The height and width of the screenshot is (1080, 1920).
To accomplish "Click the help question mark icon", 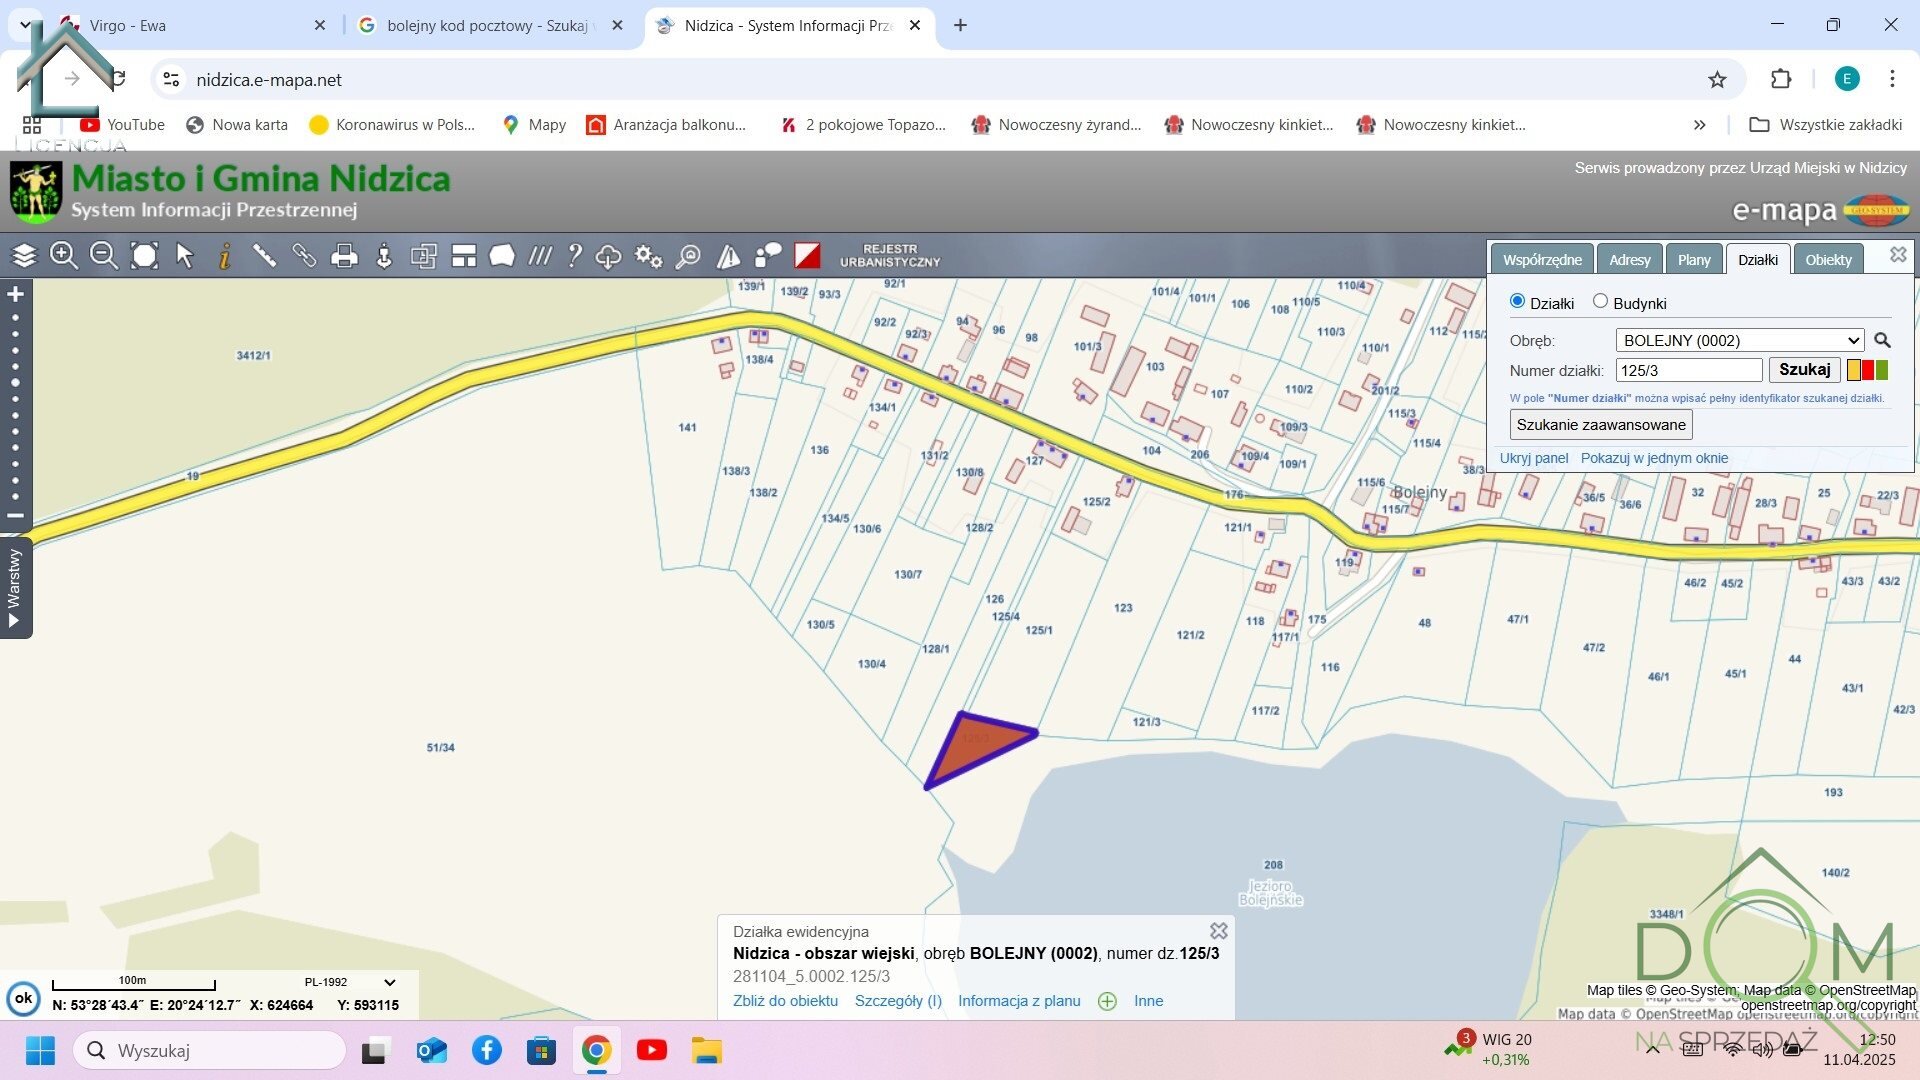I will tap(574, 256).
